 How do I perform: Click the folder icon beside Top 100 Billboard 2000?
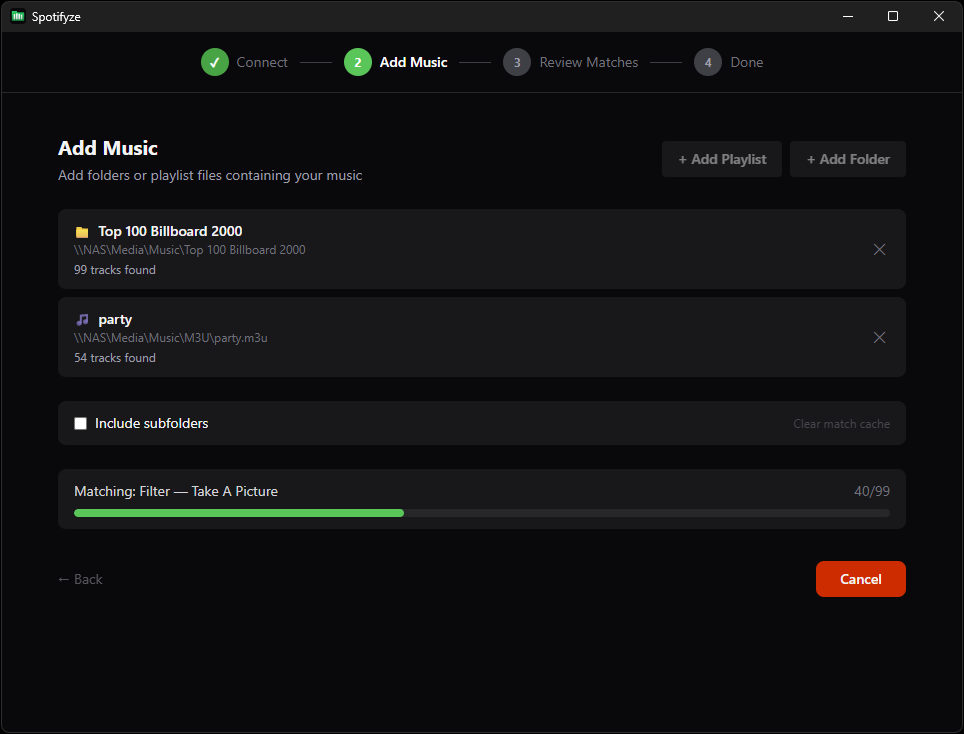(x=81, y=231)
